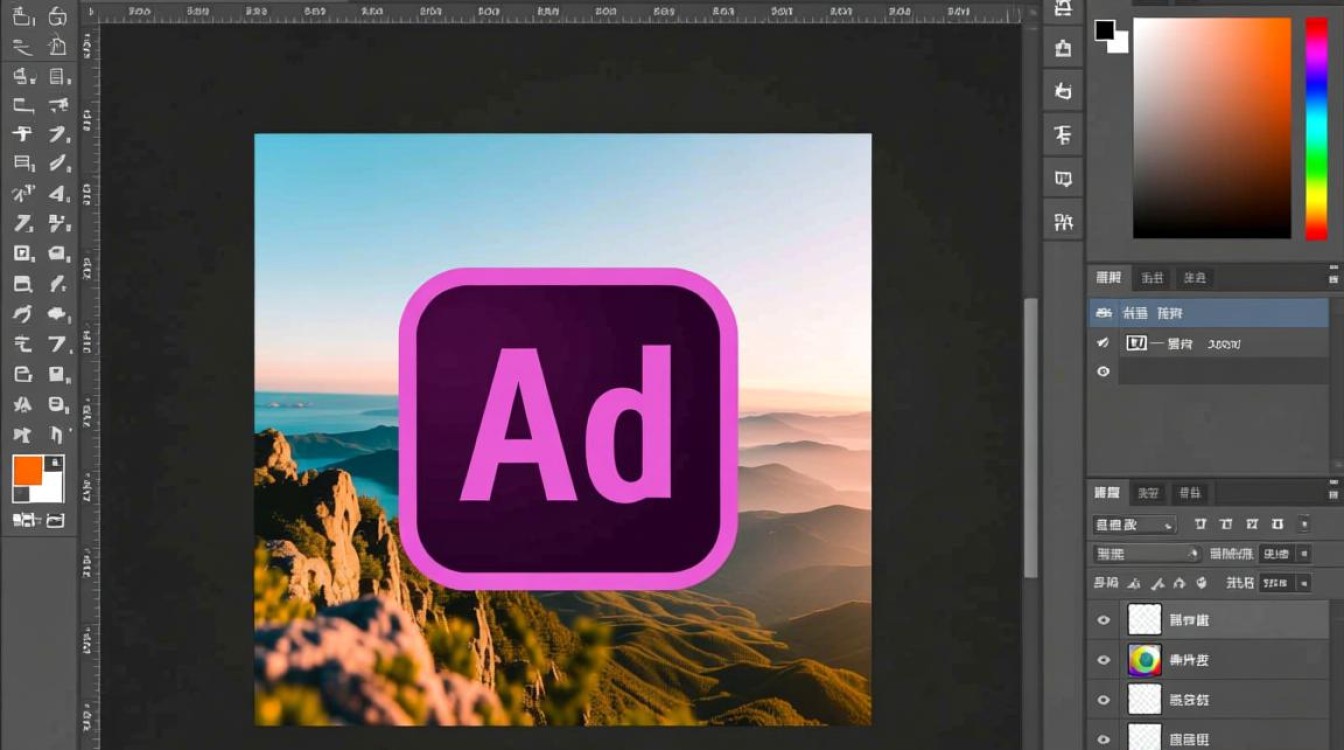Toggle the eye icon on the highlighted blue row
Viewport: 1344px width, 750px height.
click(1103, 313)
